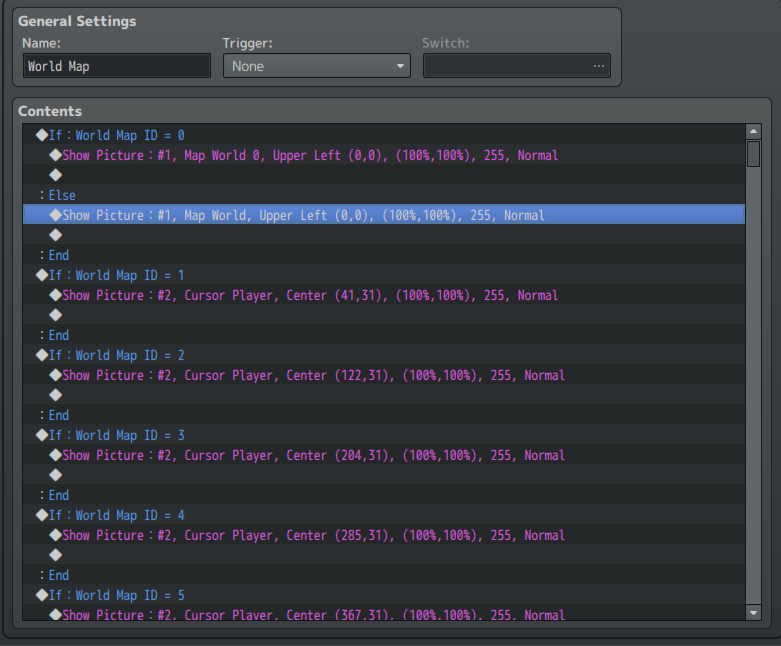Select the first Else line

point(61,195)
